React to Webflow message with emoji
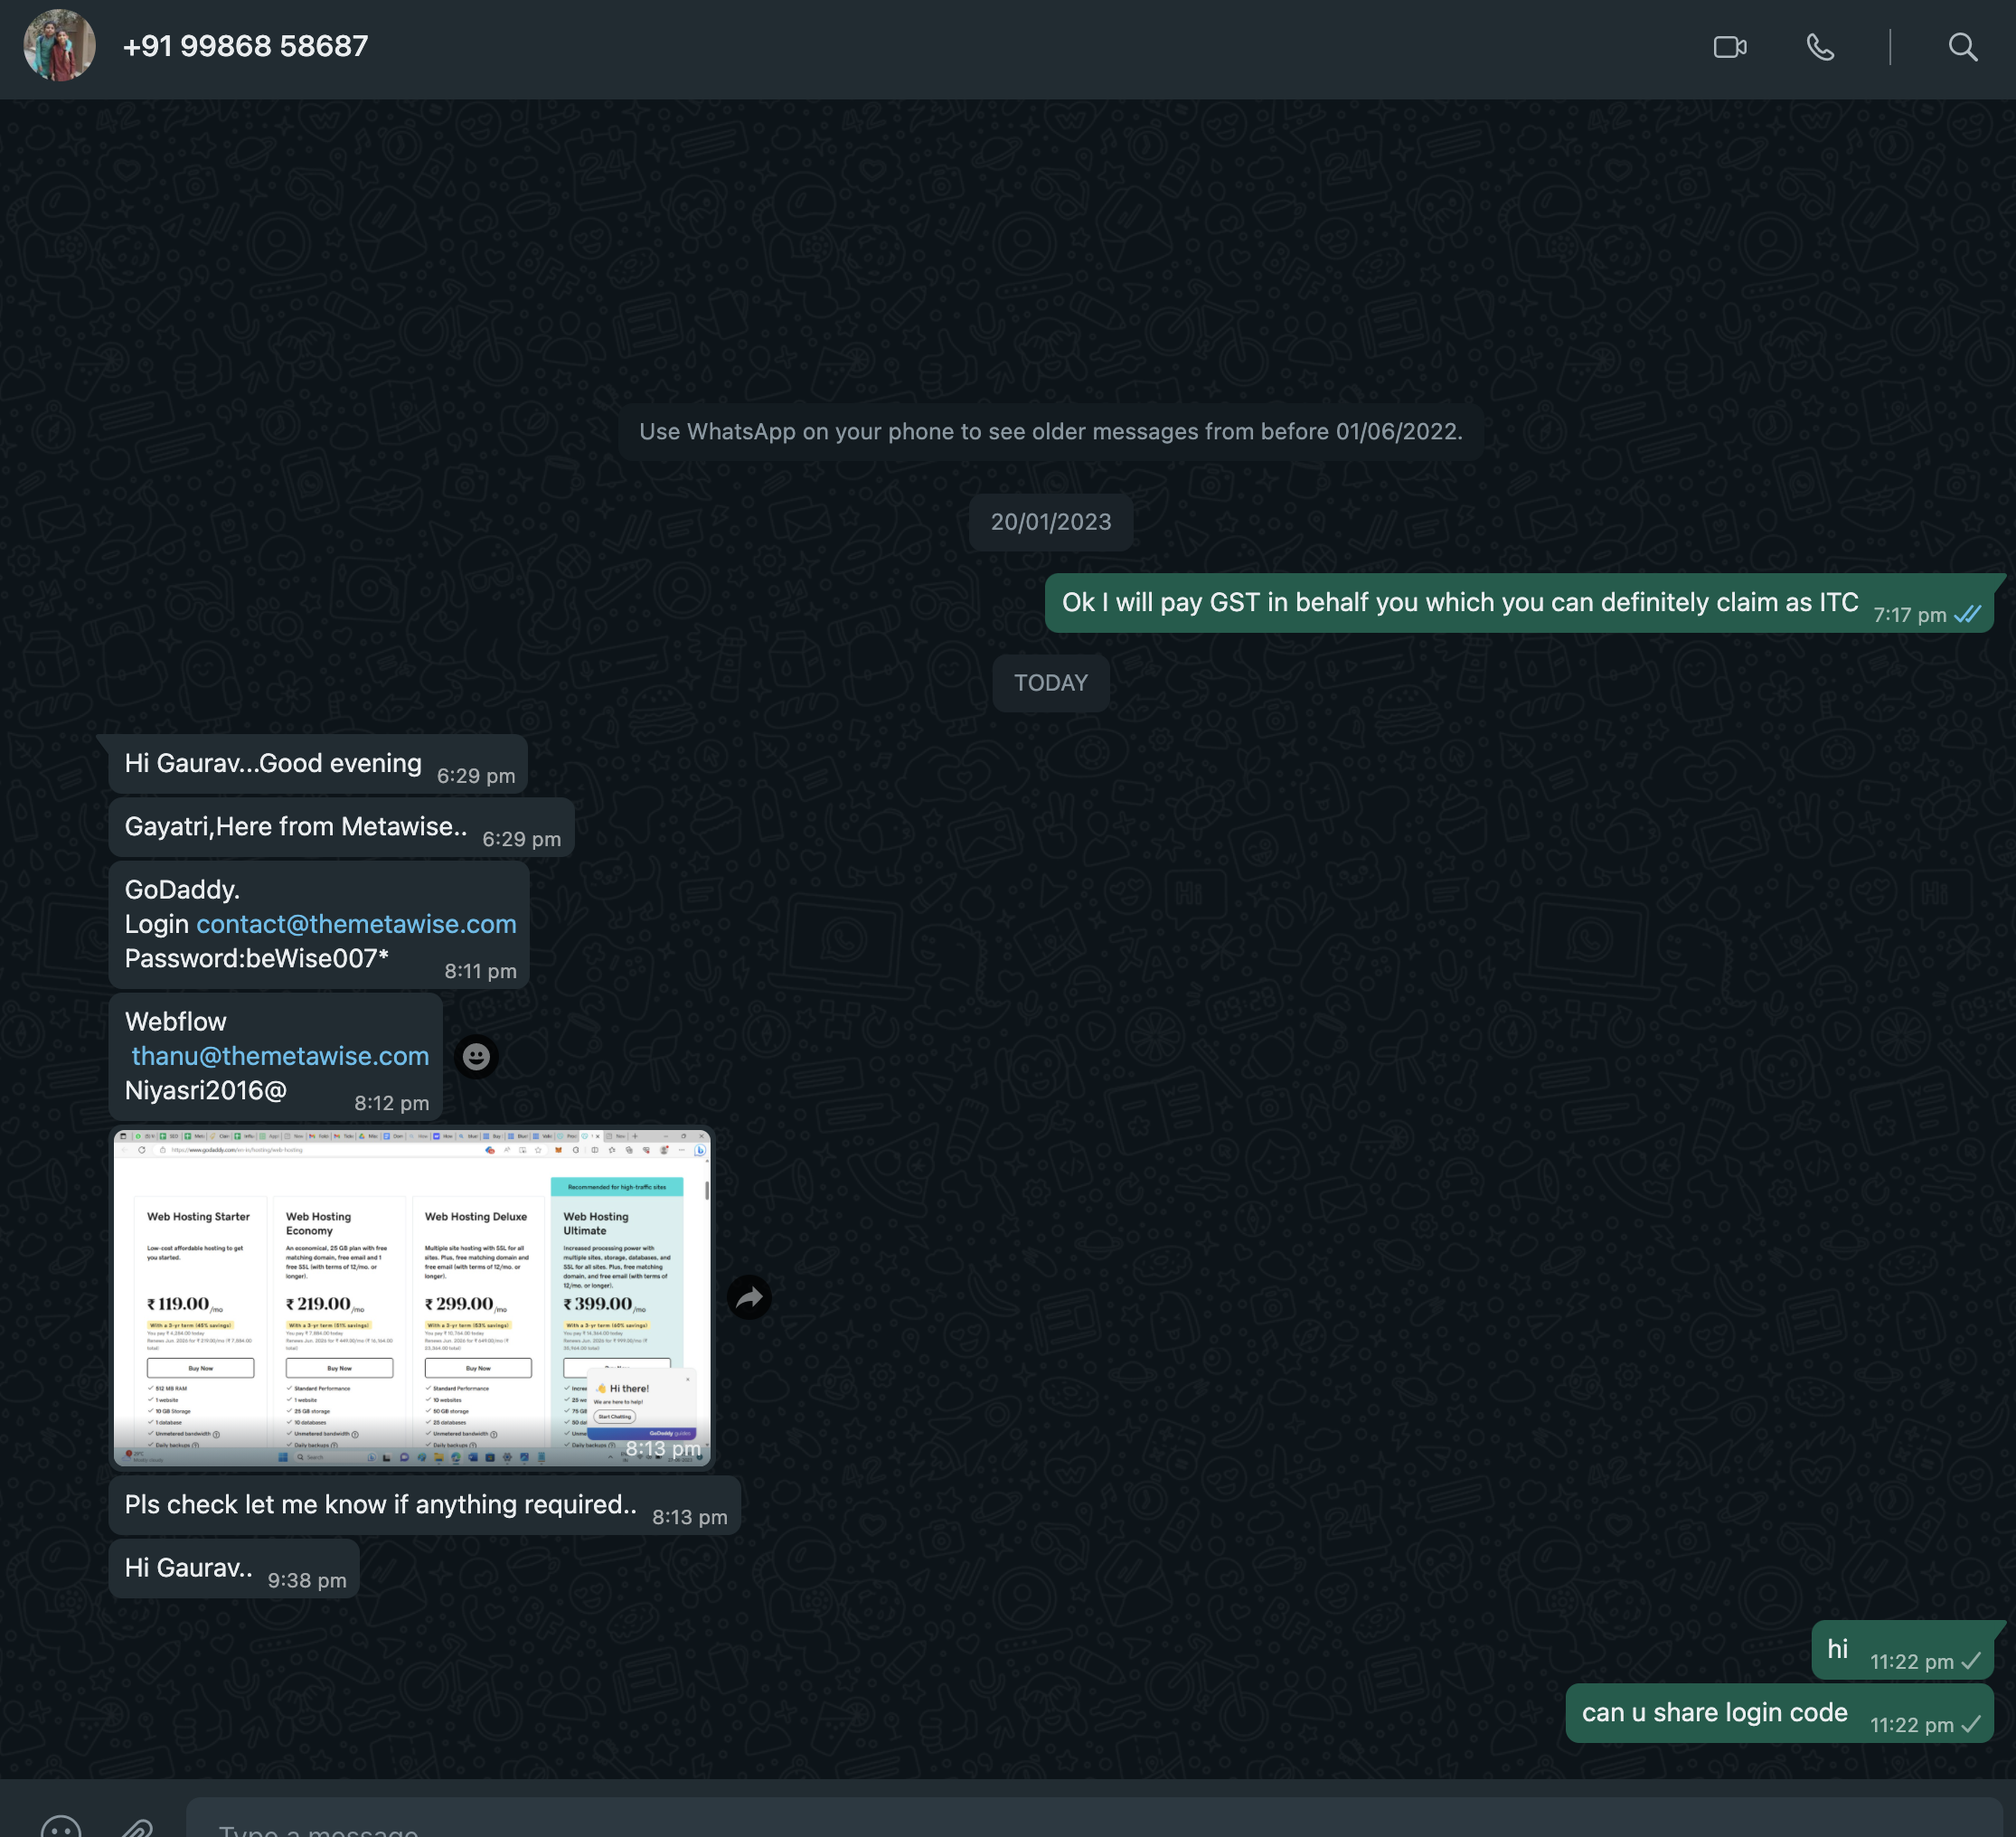The width and height of the screenshot is (2016, 1837). 476,1056
